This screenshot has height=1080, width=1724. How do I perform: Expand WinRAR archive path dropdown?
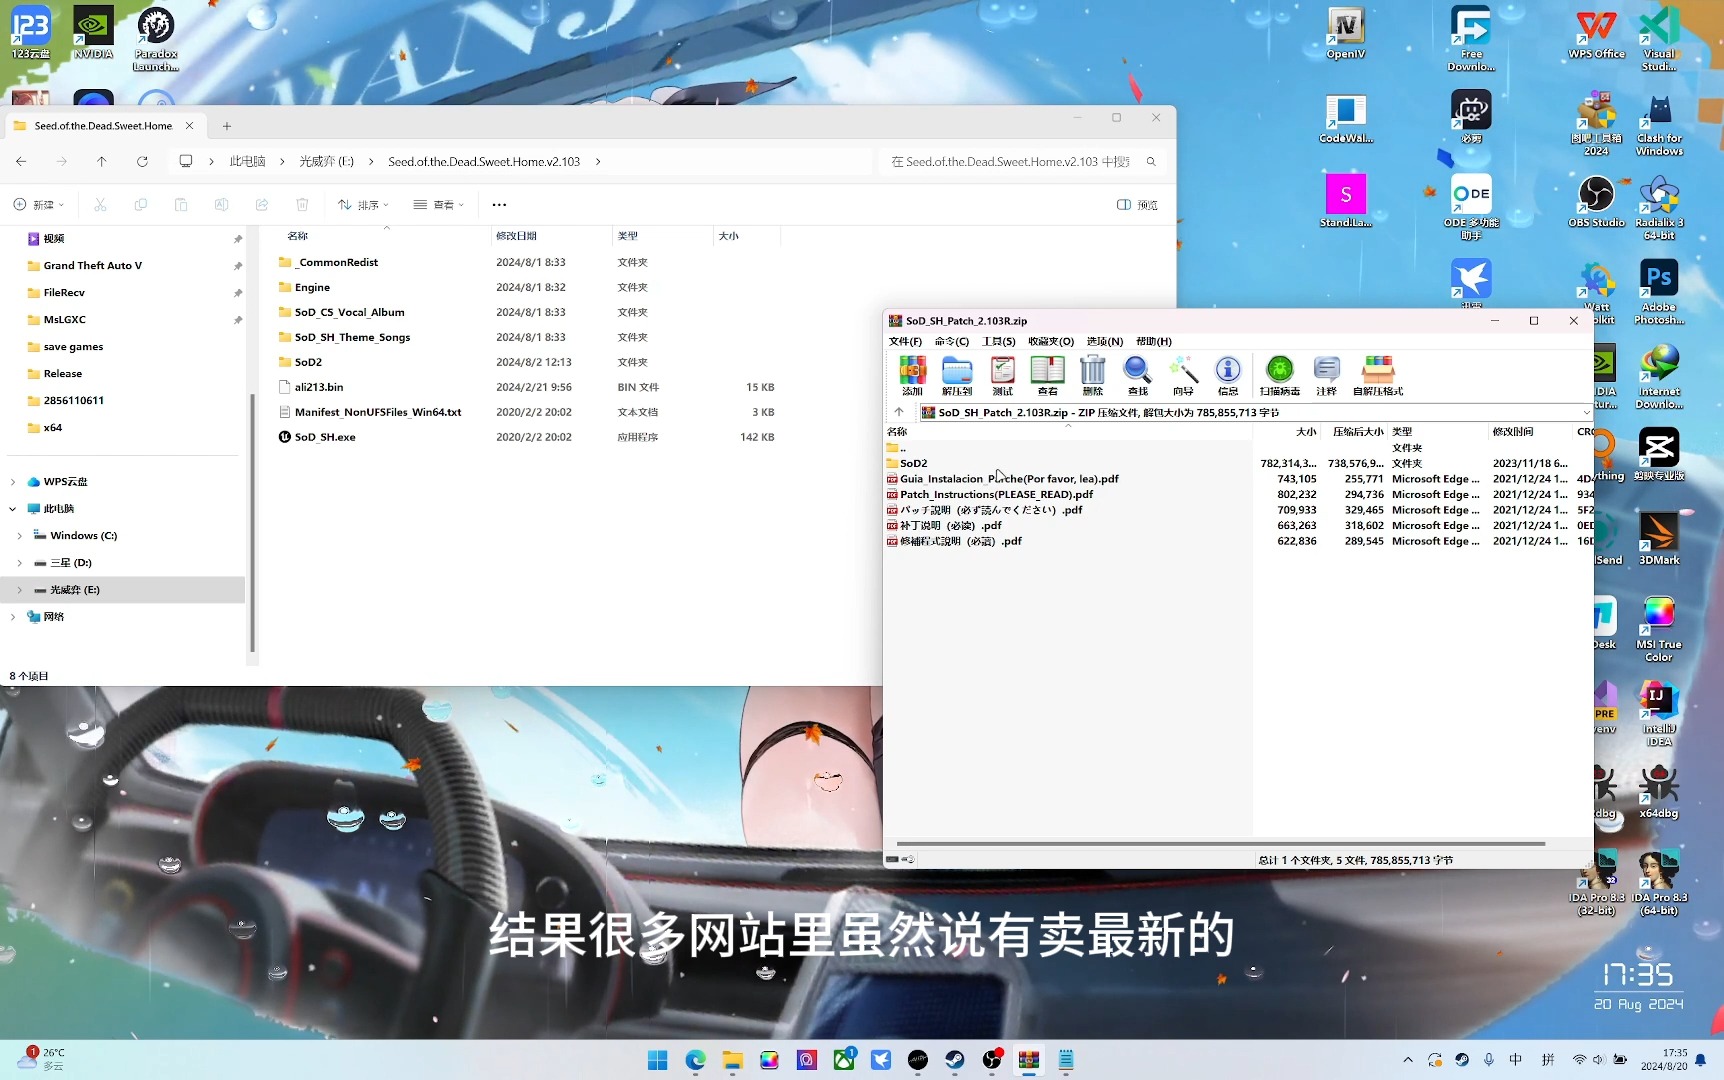[x=1585, y=412]
